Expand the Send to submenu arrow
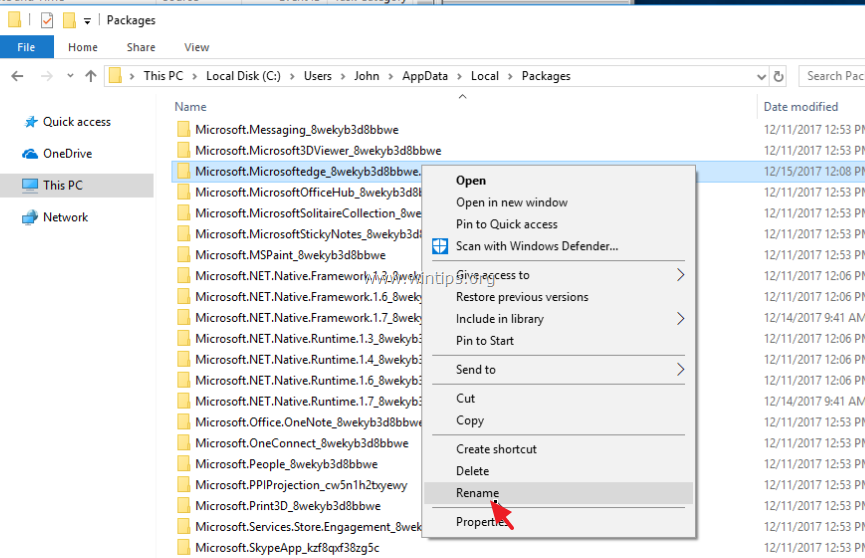Screen dimensions: 865x558 [680, 369]
